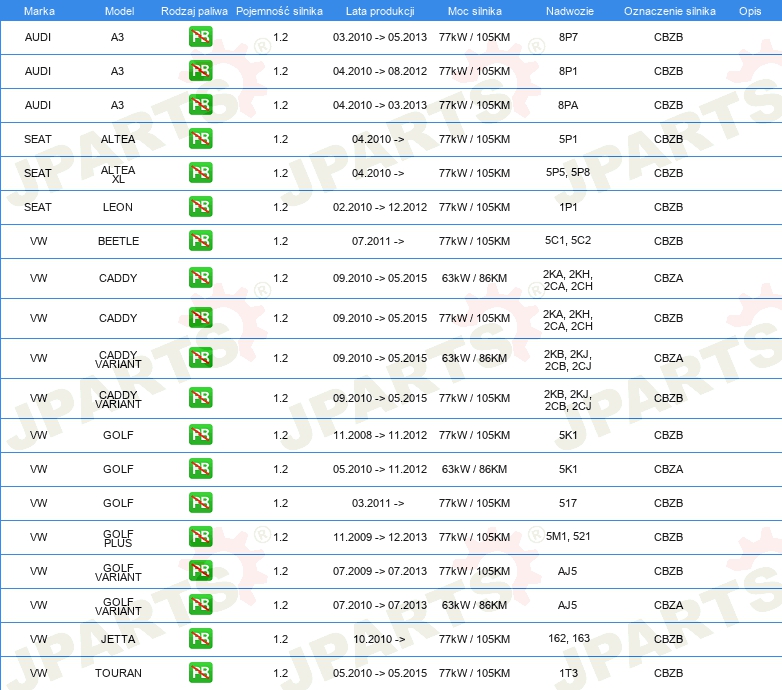Click the fuel icon in the Golf 11.2008 row
782x690 pixels.
tap(200, 435)
